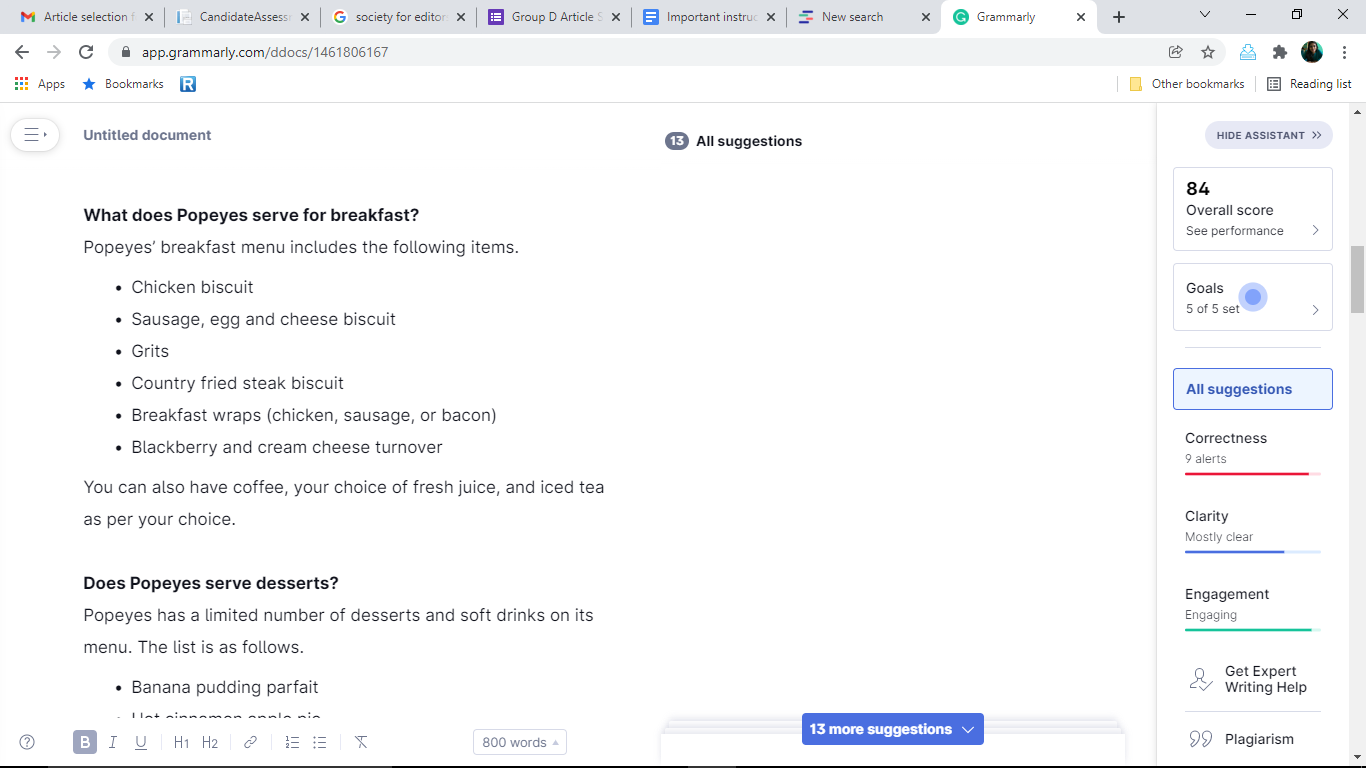
Task: Select the All suggestions tab
Action: 1252,389
